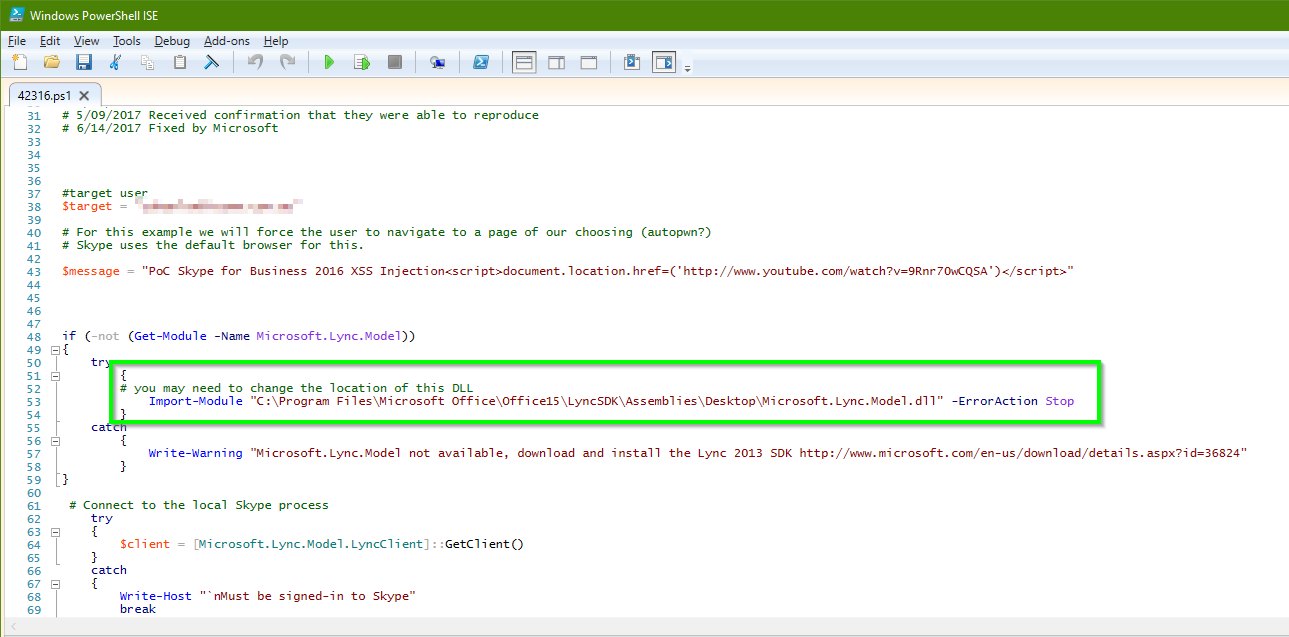Screen dimensions: 1289x637
Task: Click the Stop Operation square icon
Action: [395, 62]
